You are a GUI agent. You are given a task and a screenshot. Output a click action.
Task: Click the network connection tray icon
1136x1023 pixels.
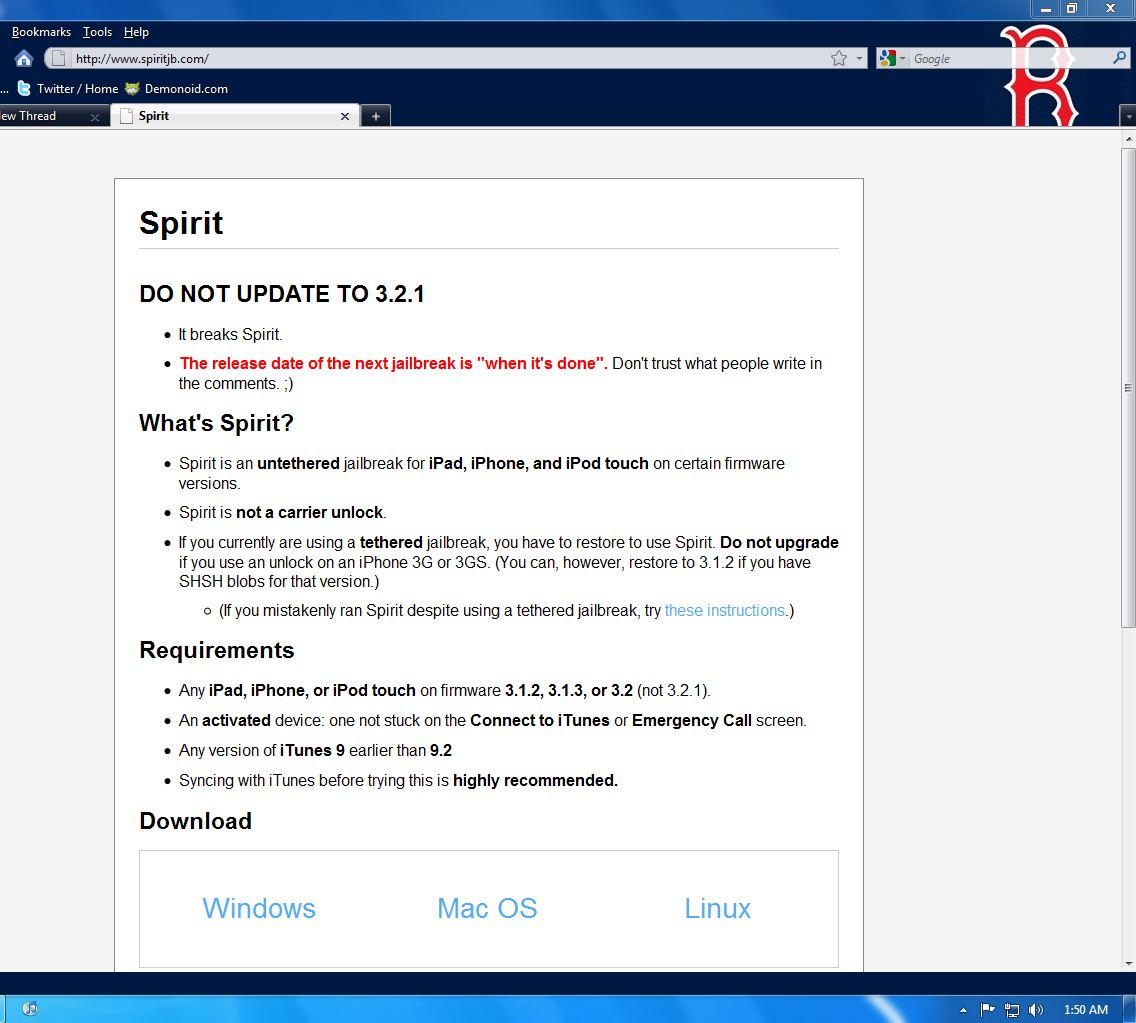(1012, 1009)
